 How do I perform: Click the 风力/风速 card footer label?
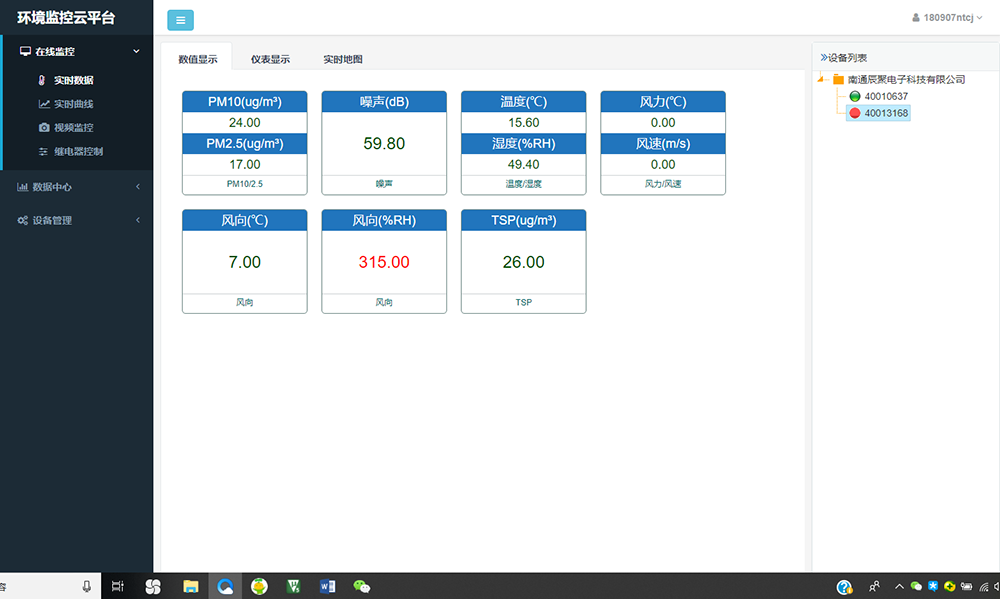(x=663, y=184)
